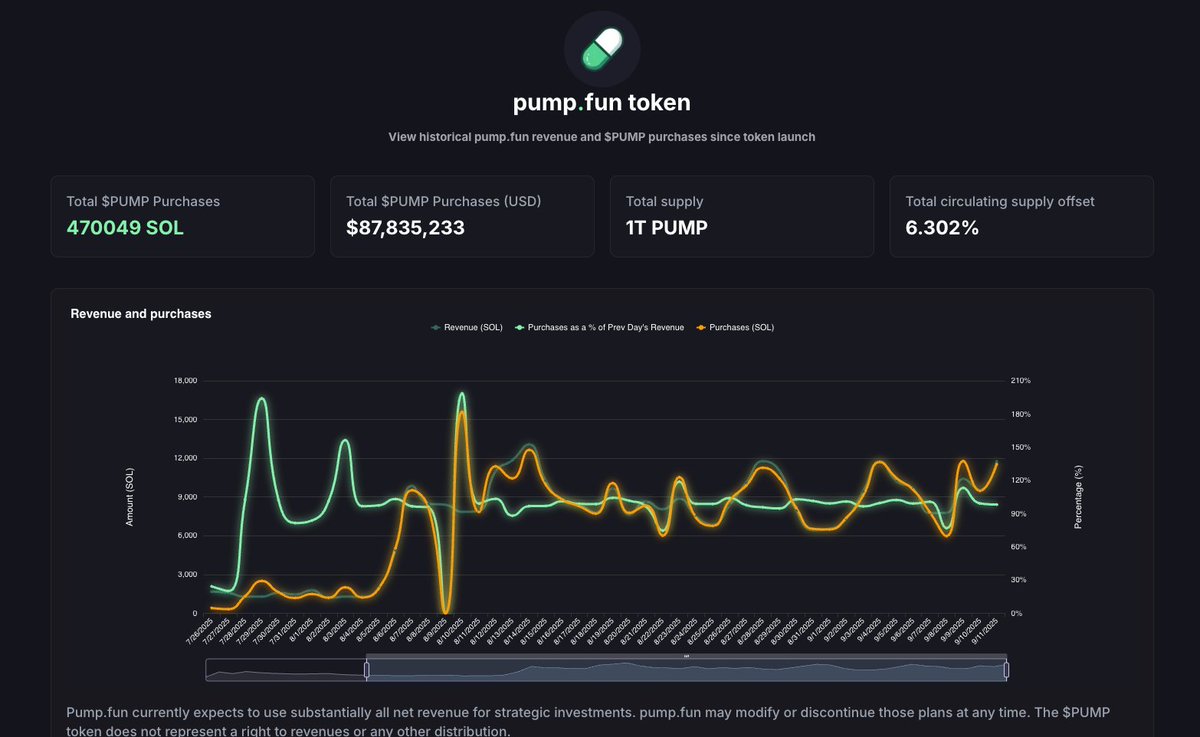Click the Total circulating supply offset card

(1021, 216)
